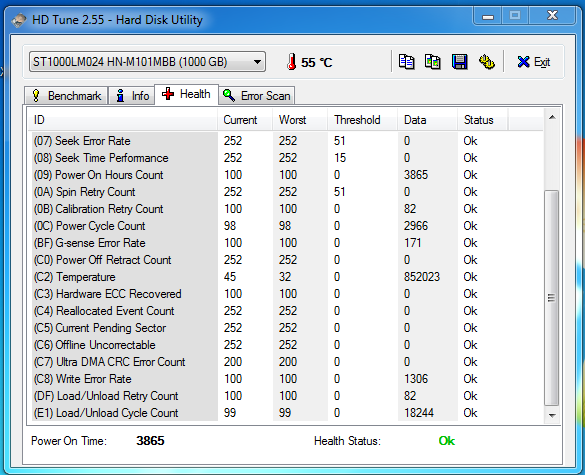Click the scrollbar up arrow
This screenshot has width=585, height=475.
tap(552, 118)
